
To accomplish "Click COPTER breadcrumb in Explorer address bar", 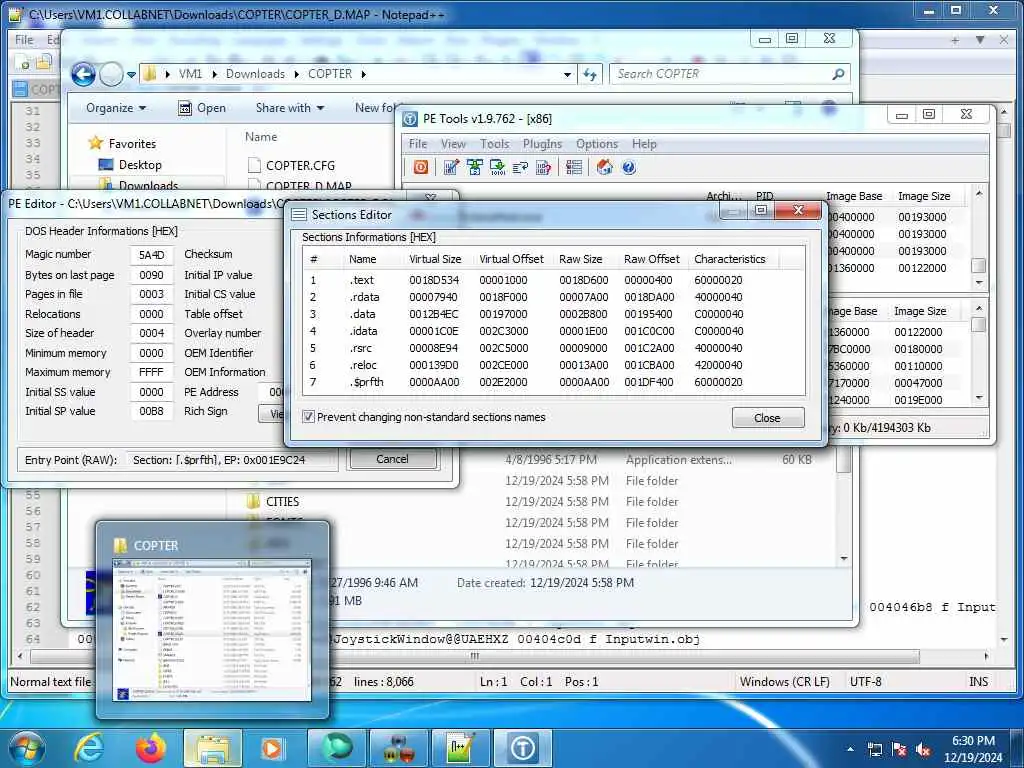I will 330,74.
